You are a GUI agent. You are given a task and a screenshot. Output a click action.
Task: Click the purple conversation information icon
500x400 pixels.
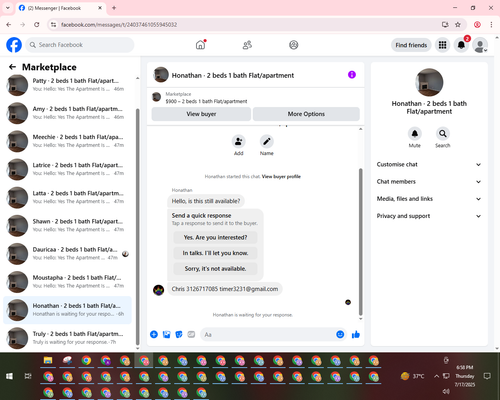pos(352,75)
